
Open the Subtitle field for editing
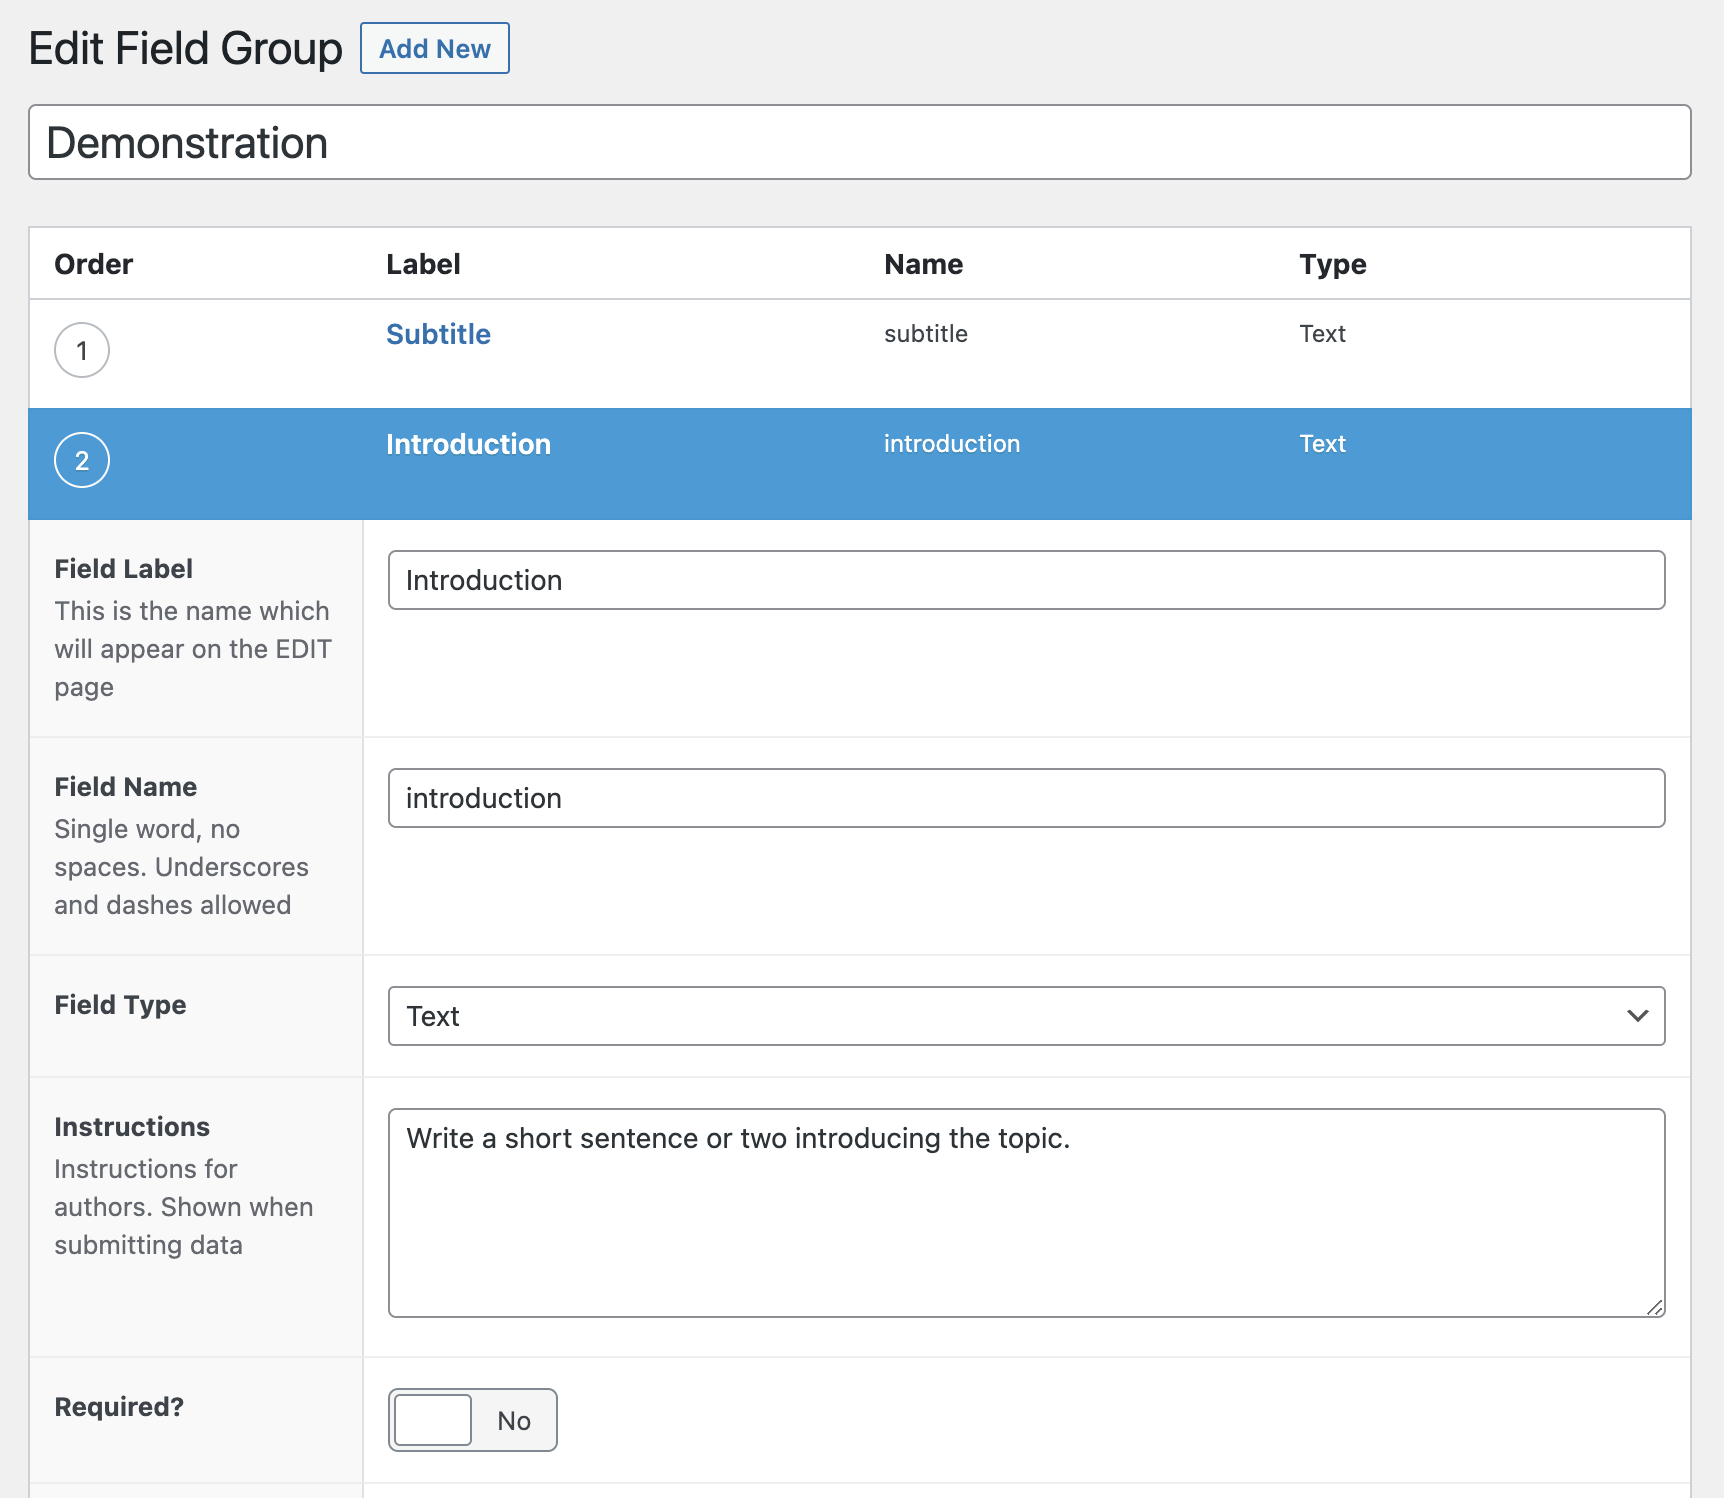pos(438,334)
